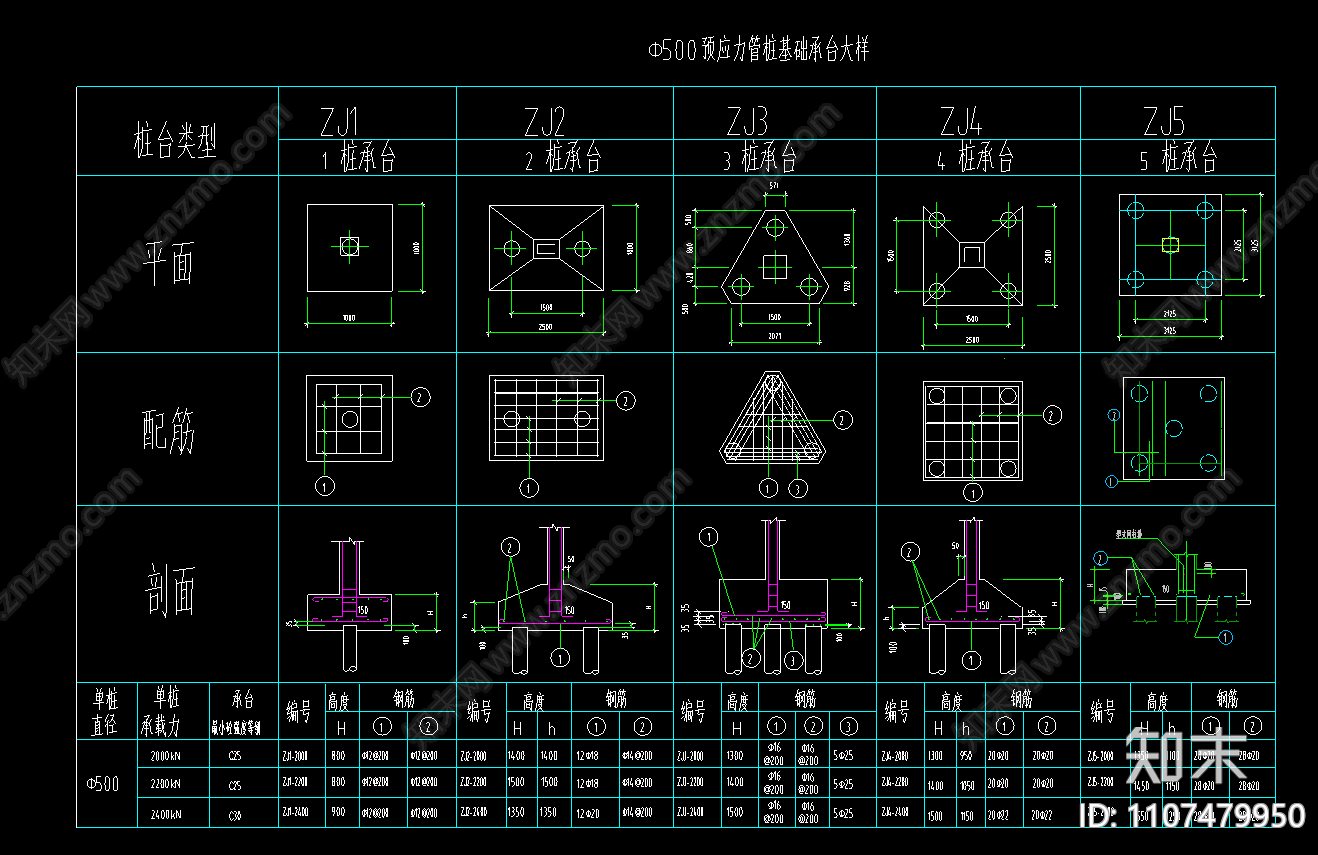Click the 3 桩承台 label
The image size is (1318, 855).
pyautogui.click(x=760, y=158)
